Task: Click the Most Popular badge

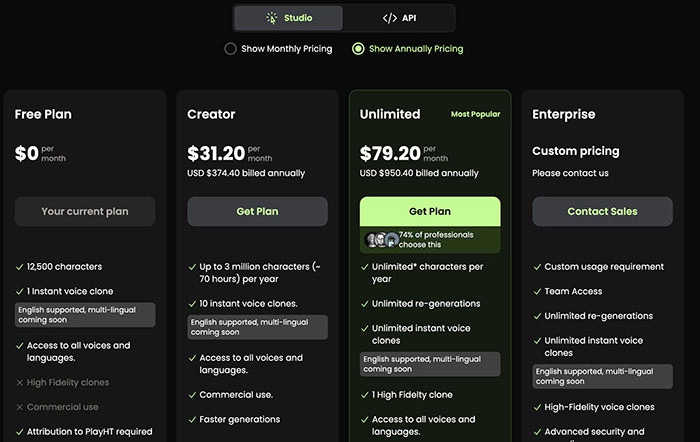Action: (474, 114)
